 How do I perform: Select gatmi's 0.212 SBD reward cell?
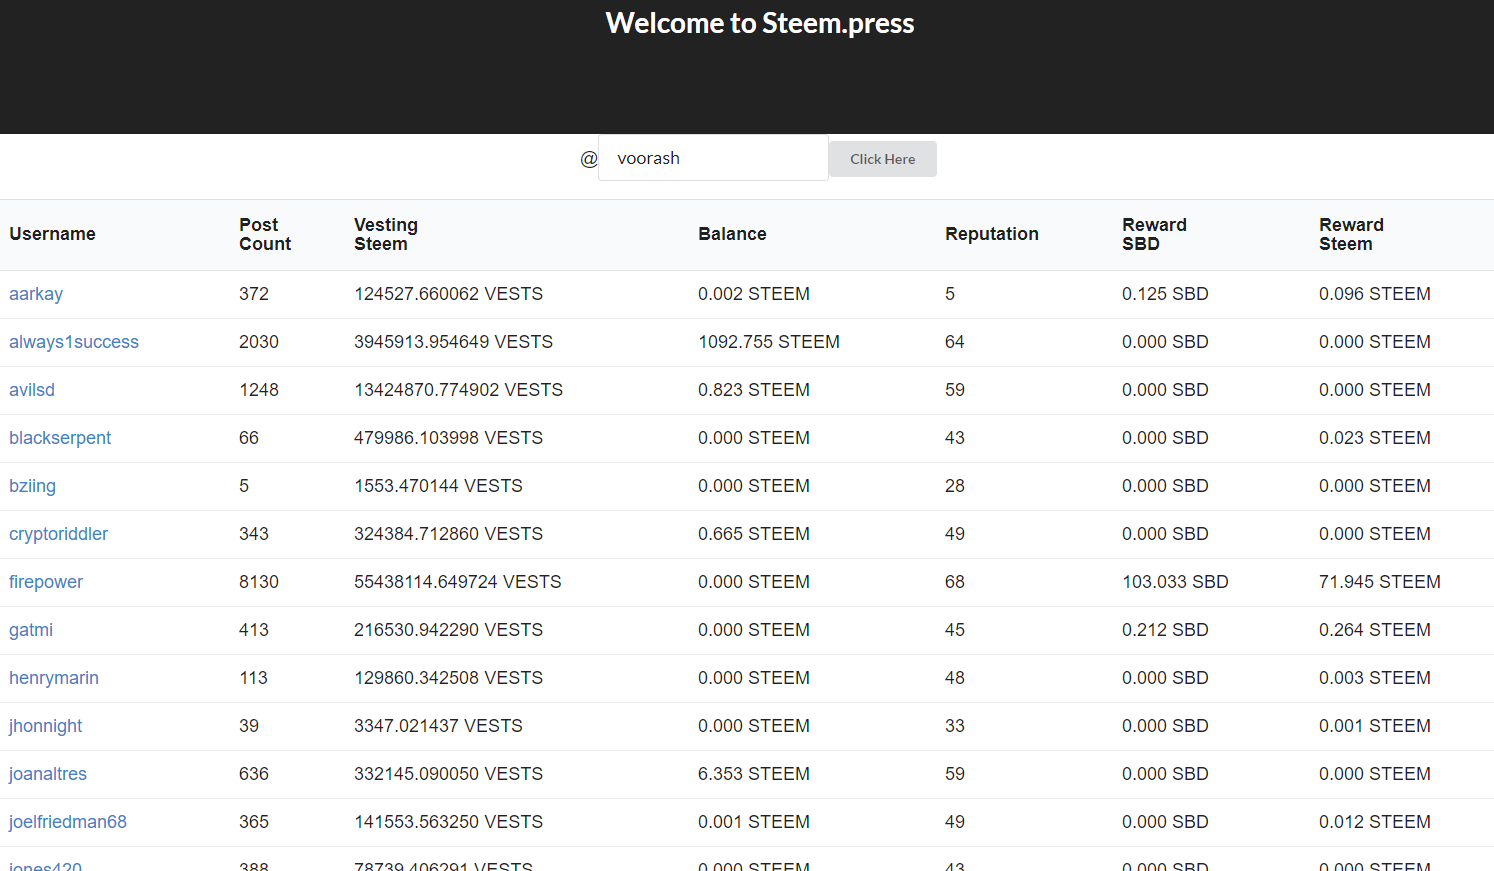(1165, 630)
